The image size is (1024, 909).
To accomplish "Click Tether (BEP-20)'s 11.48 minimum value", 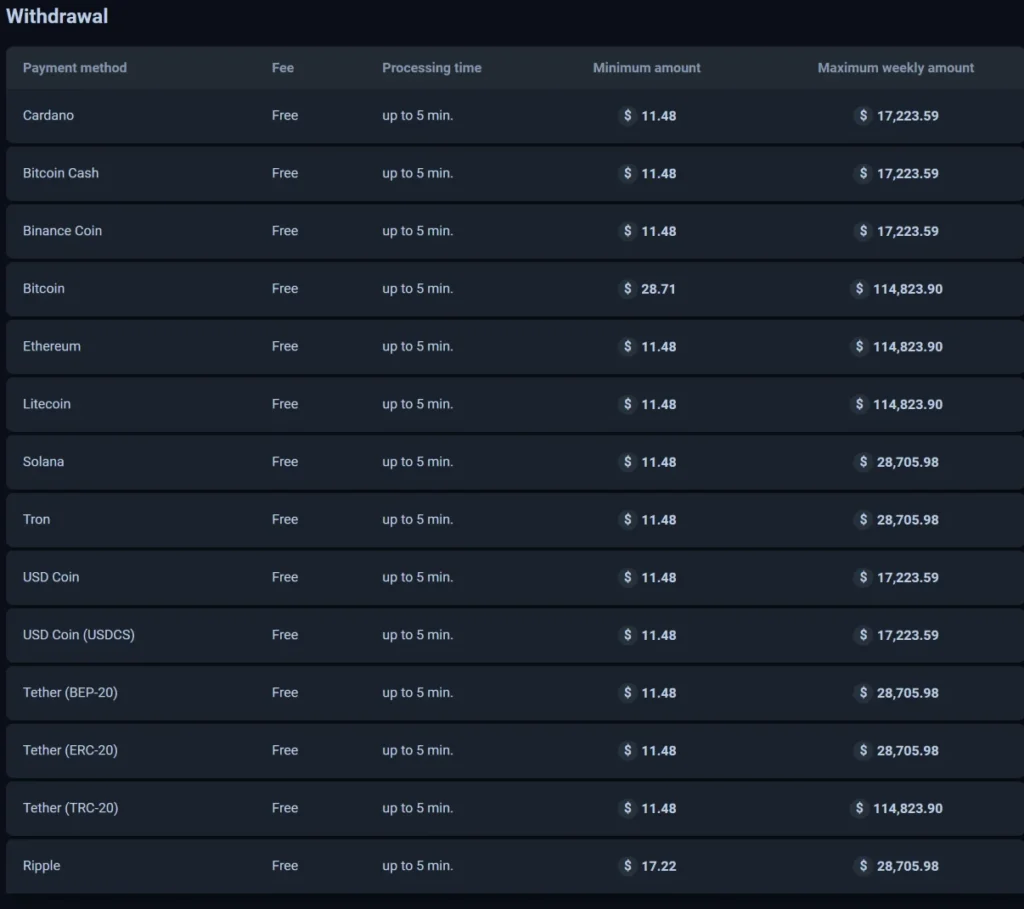I will (x=658, y=693).
